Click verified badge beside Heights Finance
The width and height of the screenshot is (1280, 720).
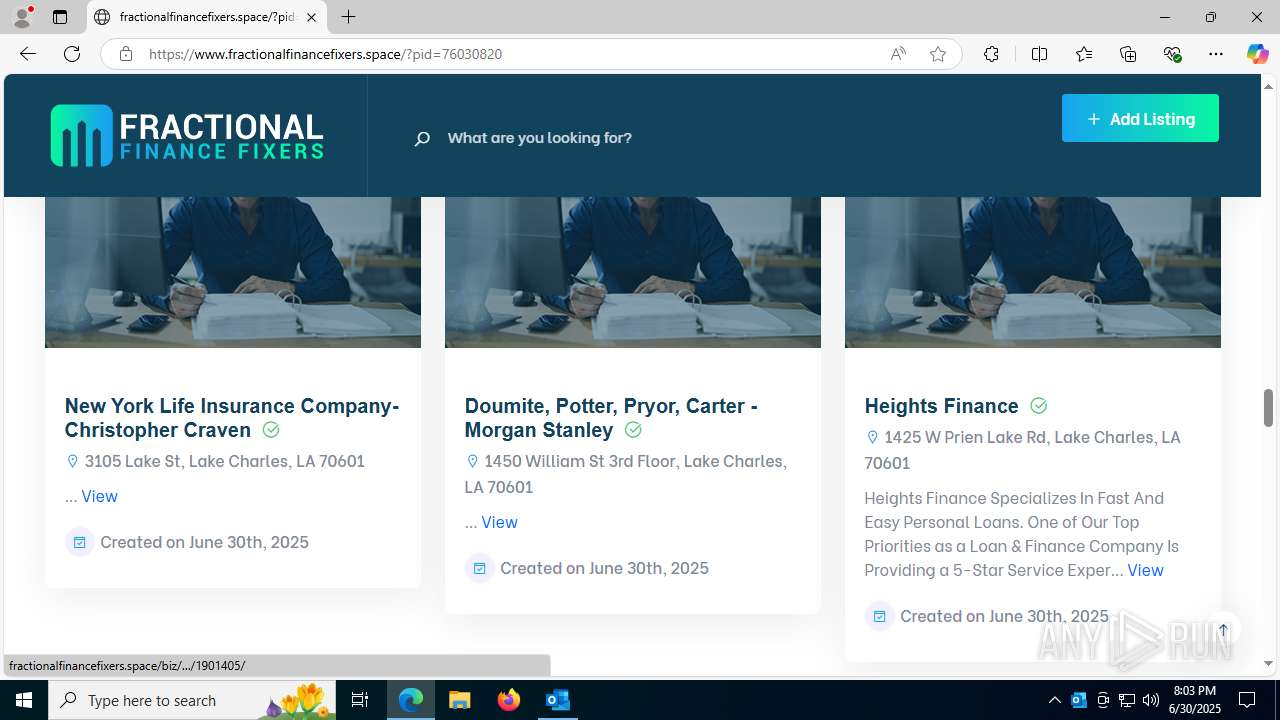click(1039, 406)
